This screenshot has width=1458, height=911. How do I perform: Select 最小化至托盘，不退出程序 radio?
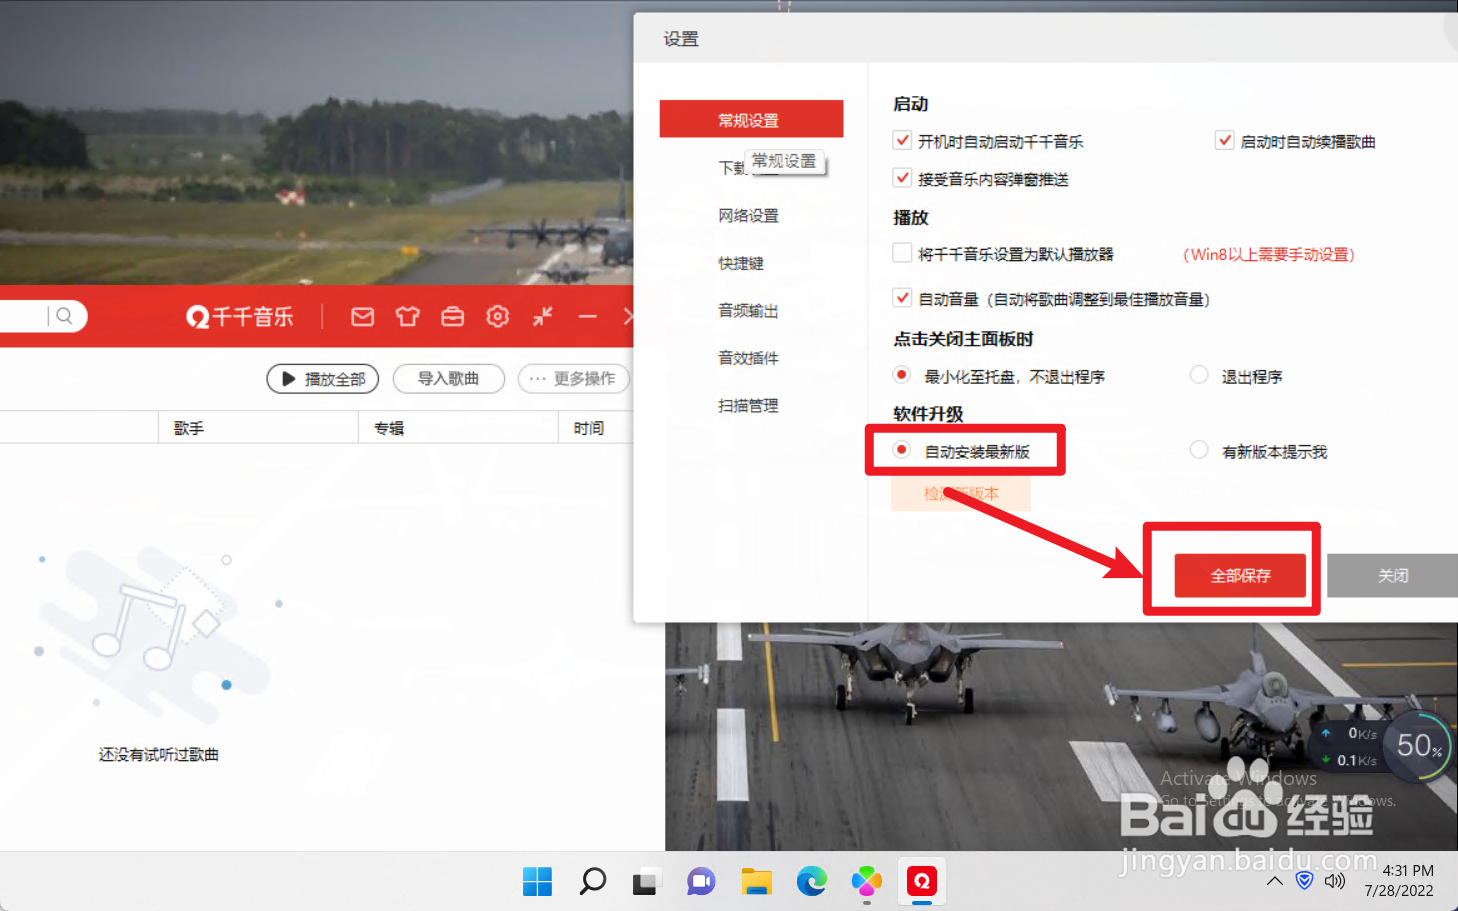click(x=902, y=375)
